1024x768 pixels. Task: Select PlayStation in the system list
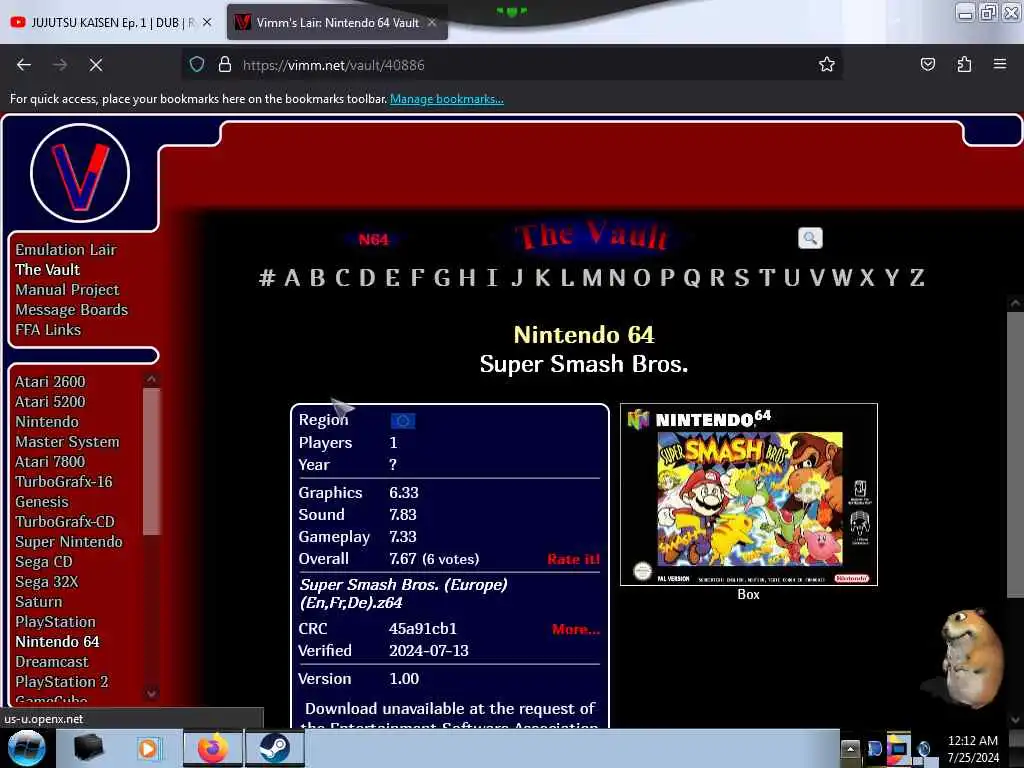[x=56, y=622]
